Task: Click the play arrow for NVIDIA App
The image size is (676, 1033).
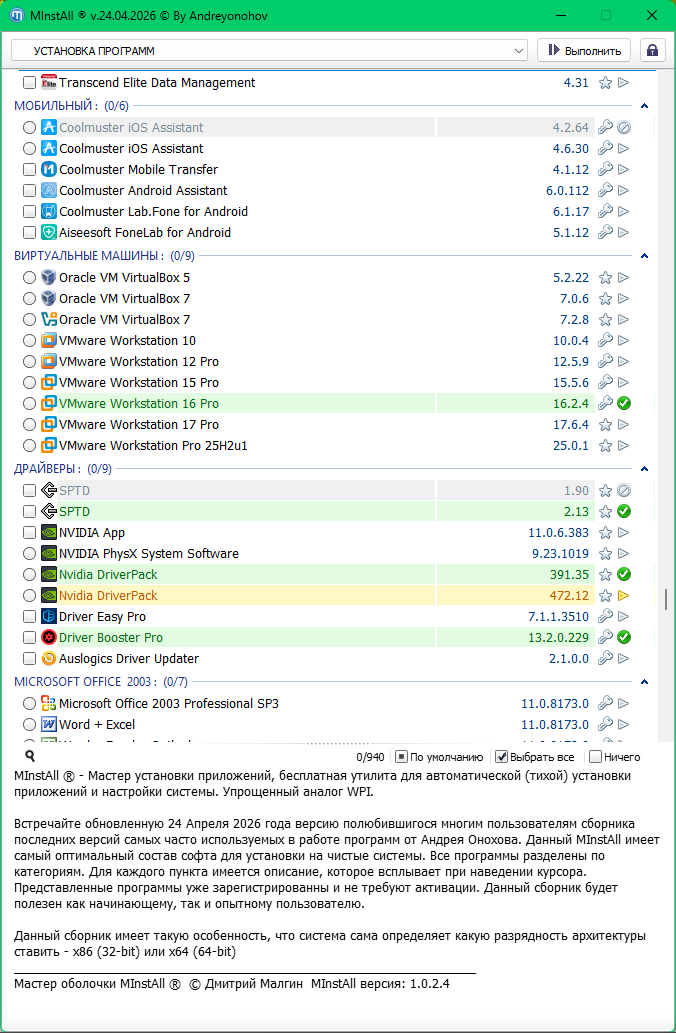Action: 623,533
